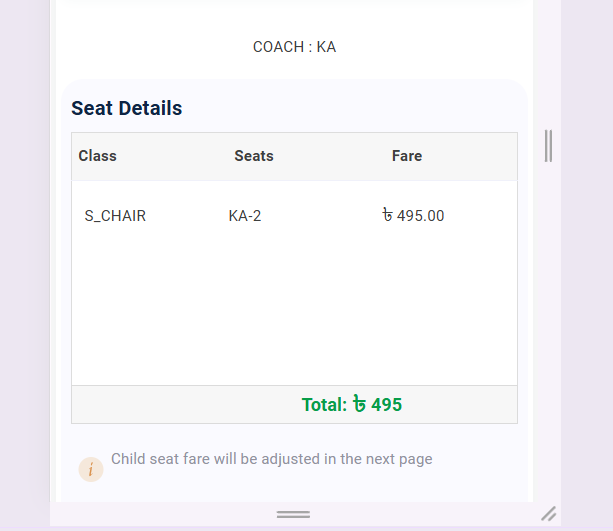Click the S_CHAIR class cell

[x=115, y=216]
